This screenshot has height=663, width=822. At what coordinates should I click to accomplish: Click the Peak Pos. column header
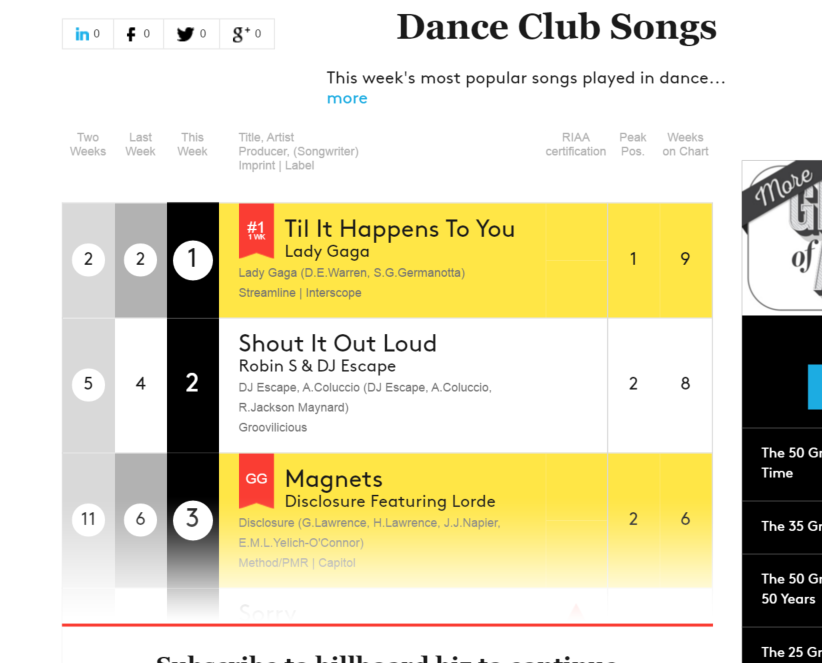click(633, 144)
